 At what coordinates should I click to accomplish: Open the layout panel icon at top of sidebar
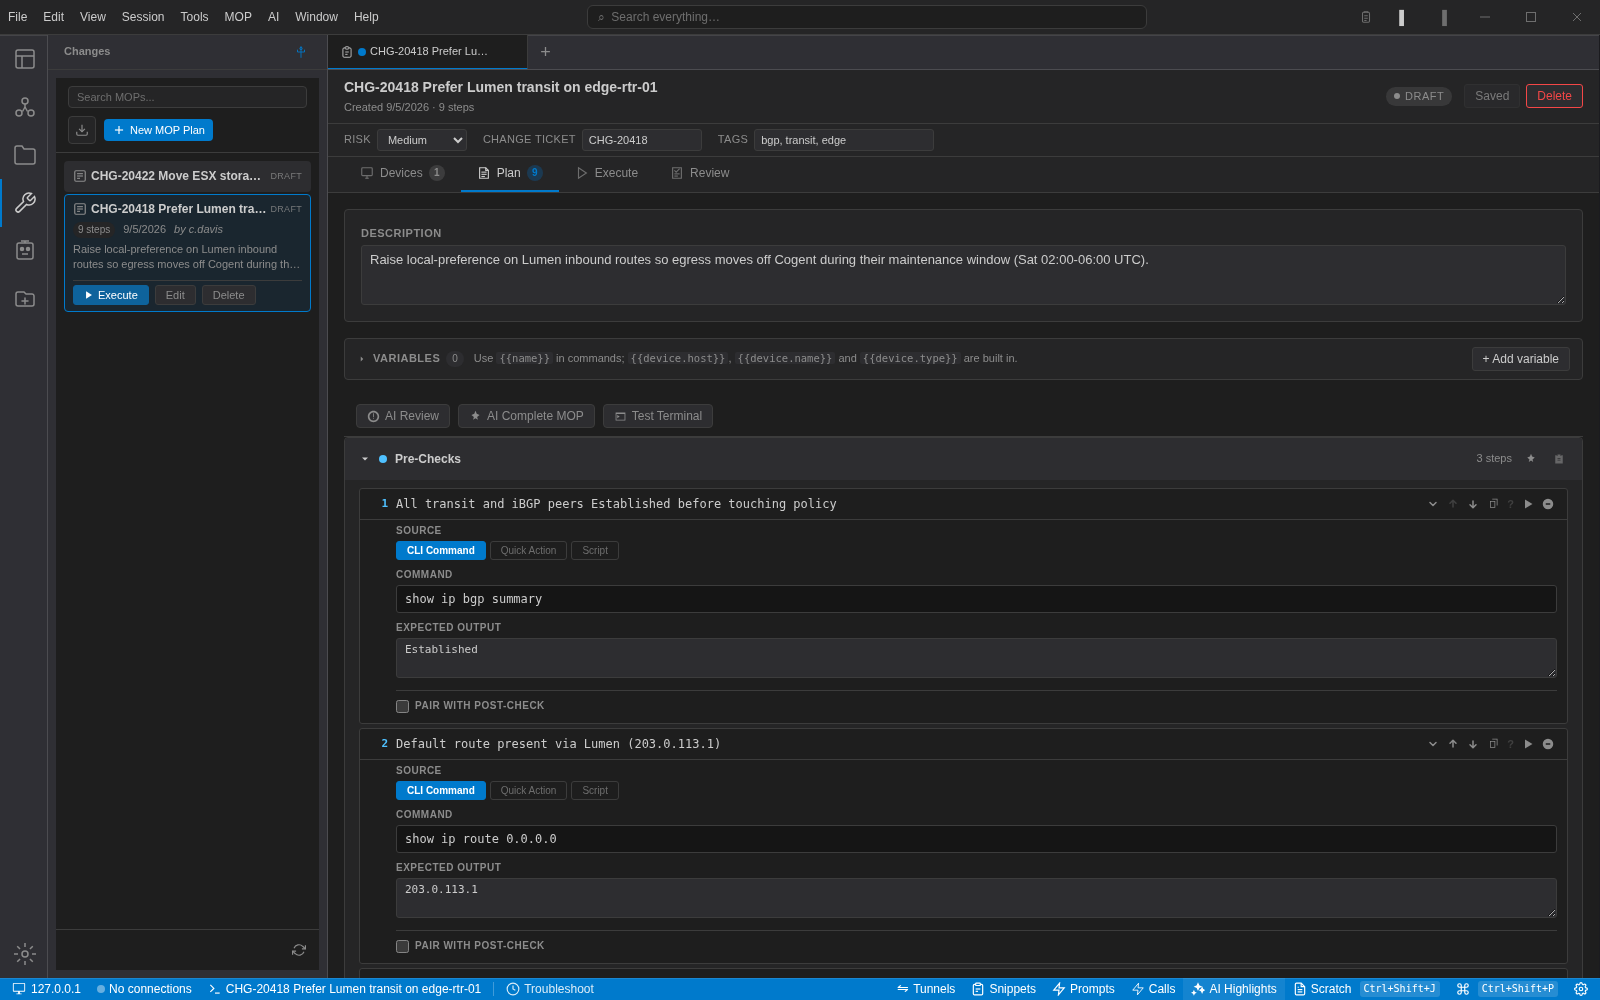click(x=25, y=59)
